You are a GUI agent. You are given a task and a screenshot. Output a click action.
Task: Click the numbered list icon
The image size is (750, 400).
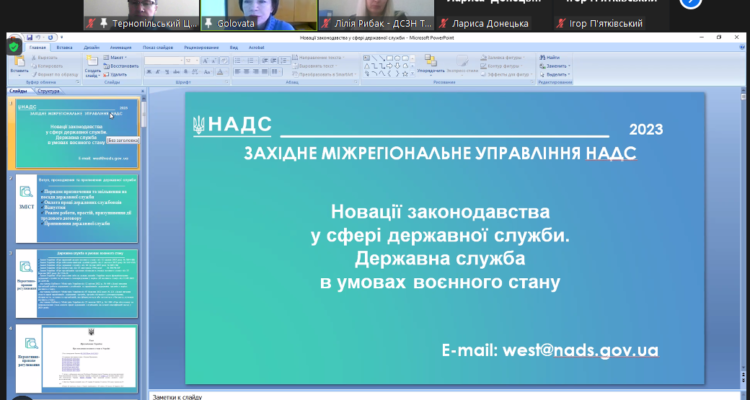pos(252,61)
